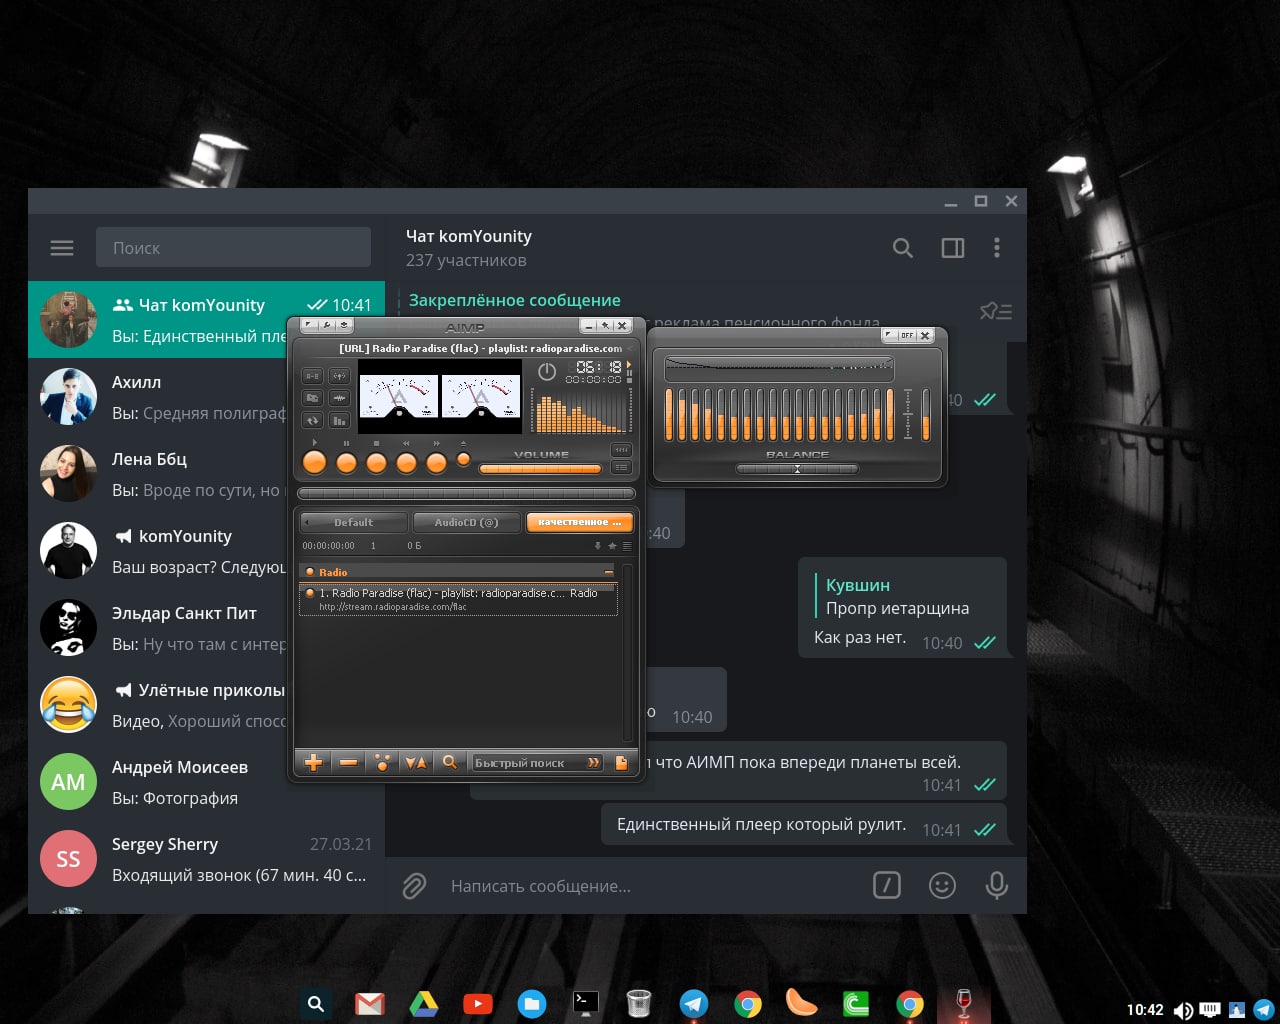Pause playback in AIMP
Image resolution: width=1280 pixels, height=1024 pixels.
tap(346, 463)
